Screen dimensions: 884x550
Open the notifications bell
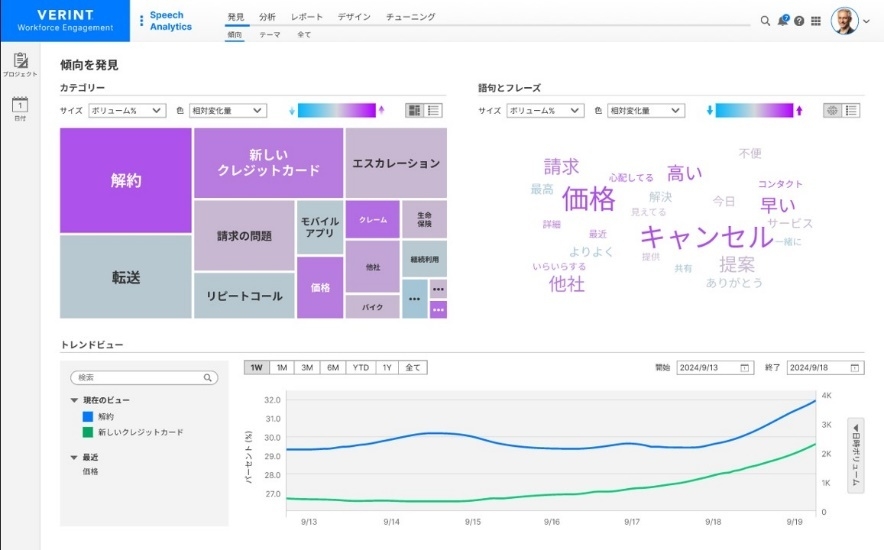tap(782, 20)
